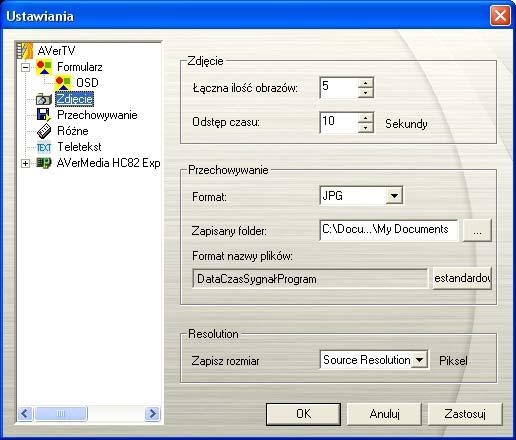This screenshot has width=516, height=440.
Task: Click the Zapisany folder path field
Action: 389,230
